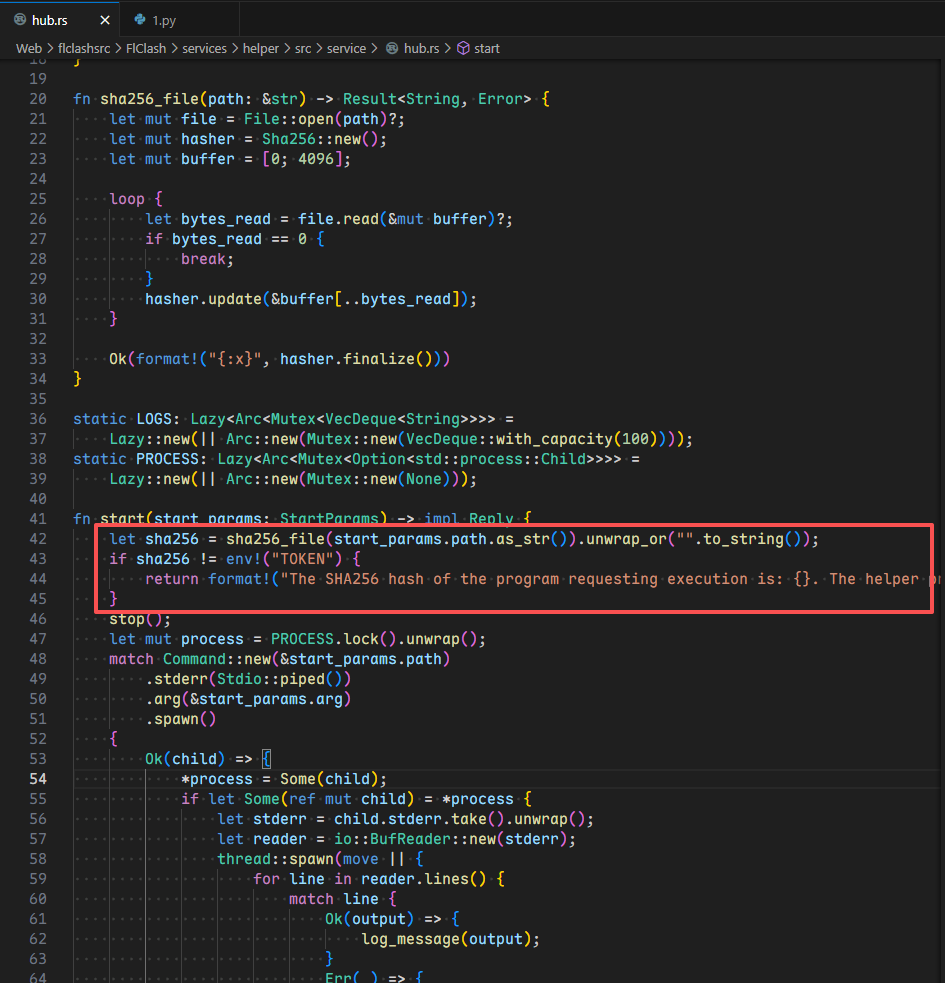The image size is (945, 983).
Task: Click the Rust file icon on hub.rs tab
Action: click(20, 19)
